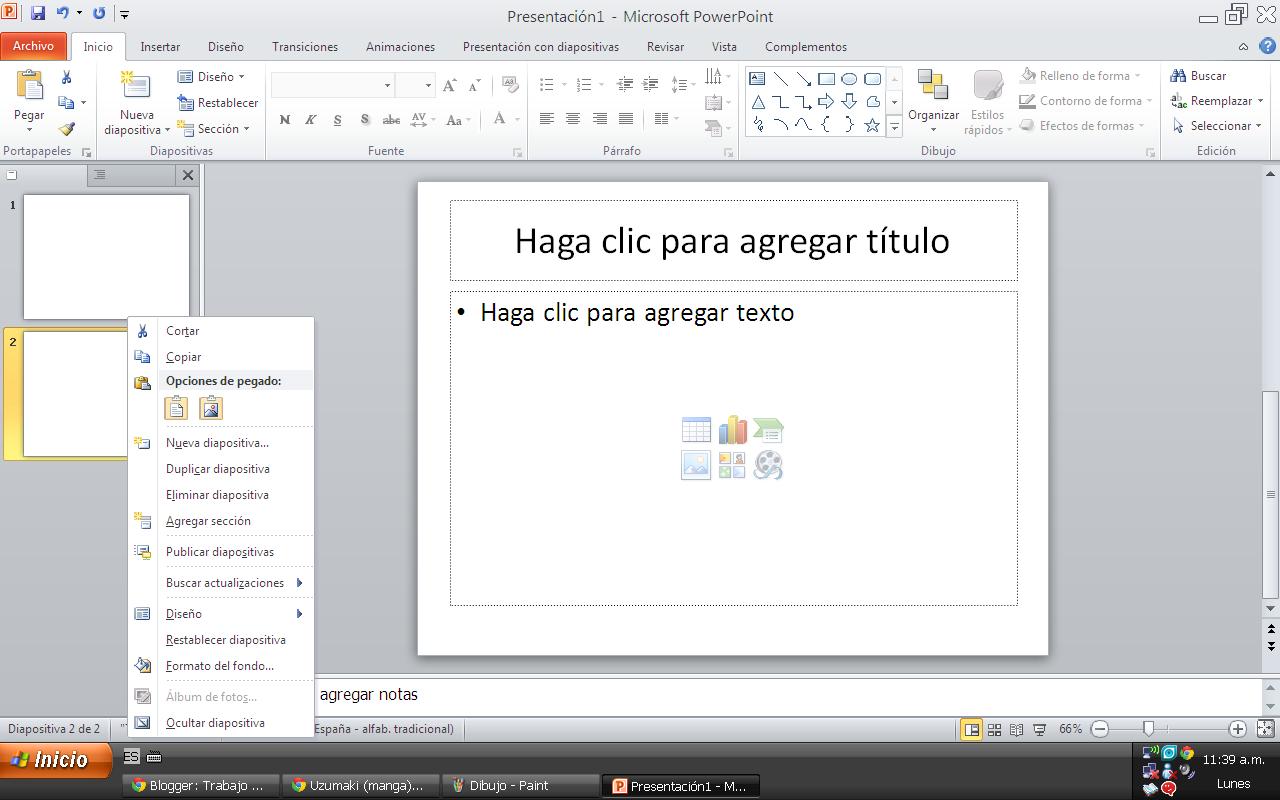Switch to the Transiciones ribbon tab

pos(304,46)
